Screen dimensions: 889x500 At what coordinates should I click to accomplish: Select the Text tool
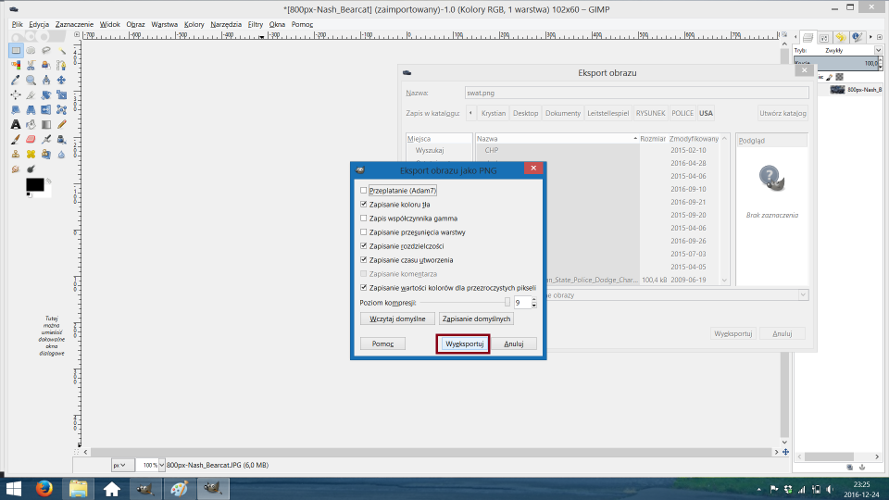16,124
